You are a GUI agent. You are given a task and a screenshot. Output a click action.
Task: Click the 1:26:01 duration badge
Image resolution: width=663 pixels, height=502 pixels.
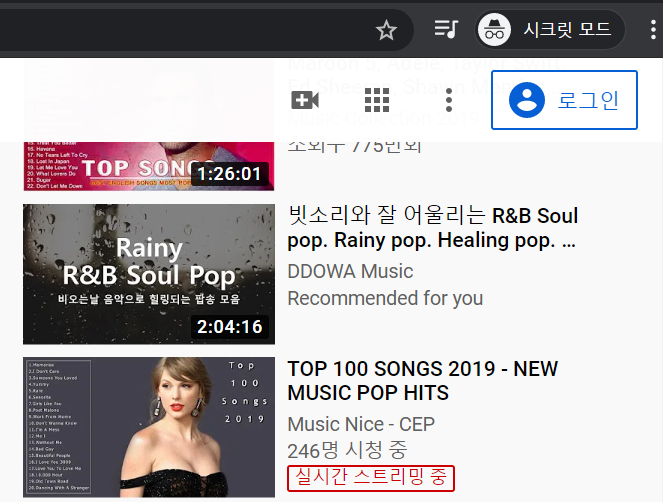click(x=230, y=174)
